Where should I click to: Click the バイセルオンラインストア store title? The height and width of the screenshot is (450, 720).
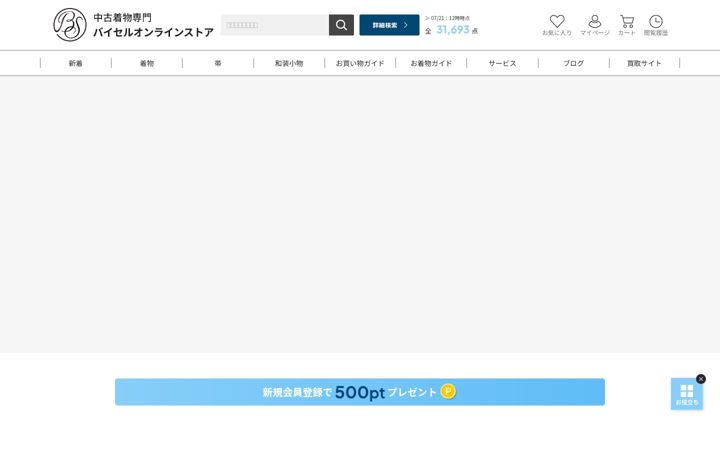tap(153, 32)
